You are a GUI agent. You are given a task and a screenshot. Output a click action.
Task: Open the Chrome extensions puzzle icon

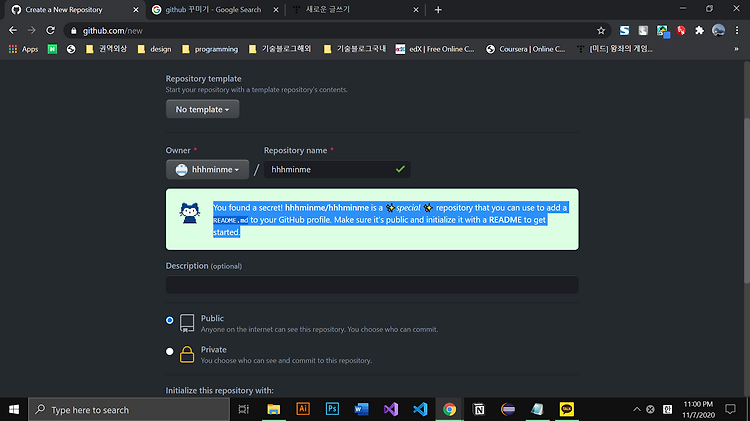(x=699, y=31)
